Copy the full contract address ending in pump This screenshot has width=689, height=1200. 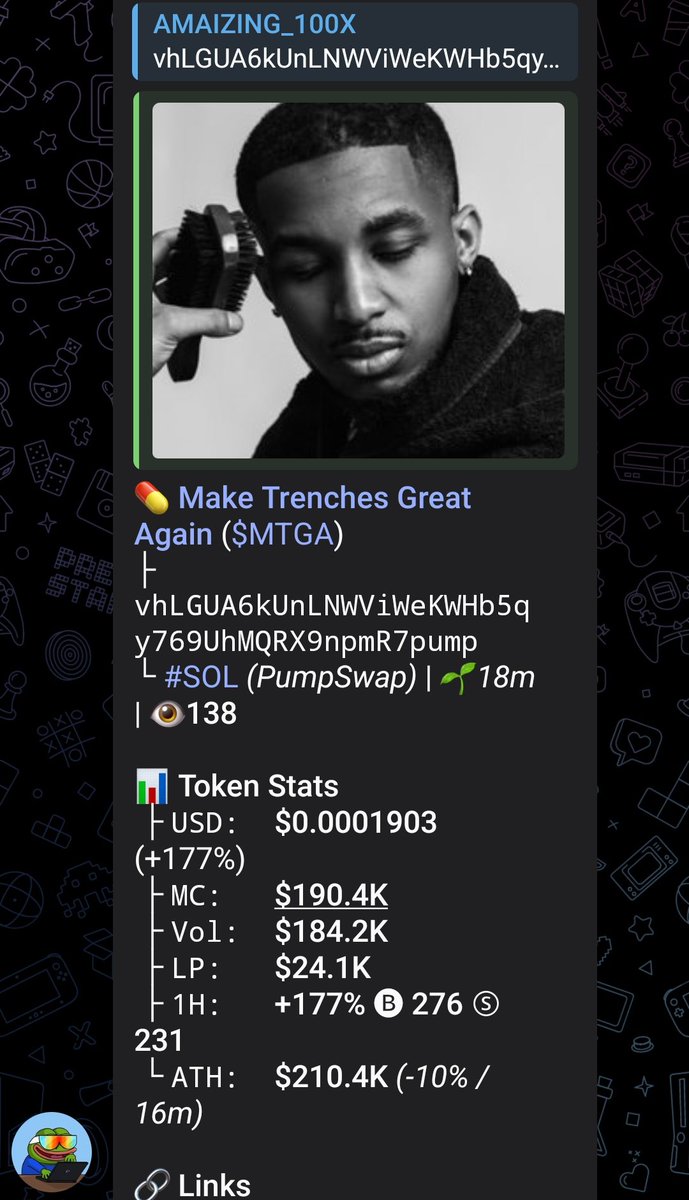[x=333, y=624]
